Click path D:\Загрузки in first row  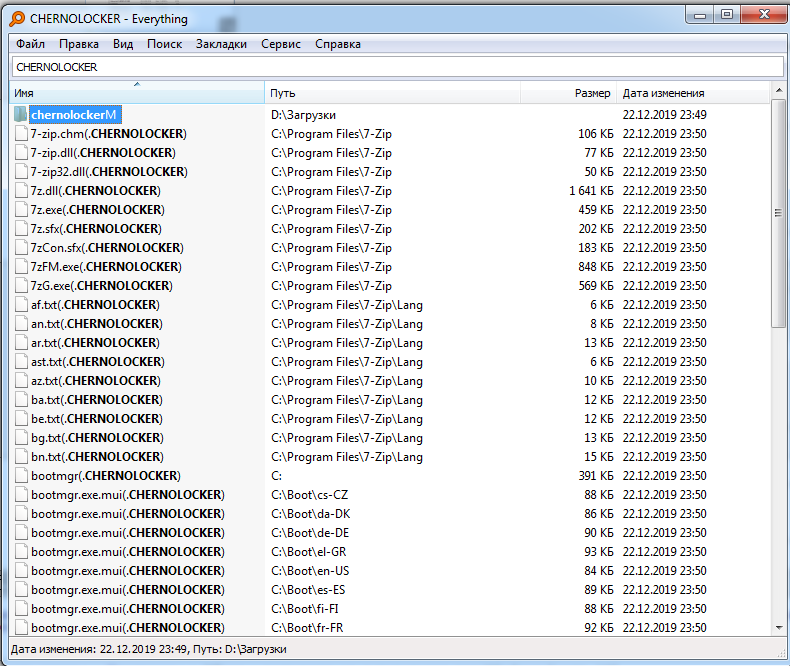pyautogui.click(x=303, y=115)
